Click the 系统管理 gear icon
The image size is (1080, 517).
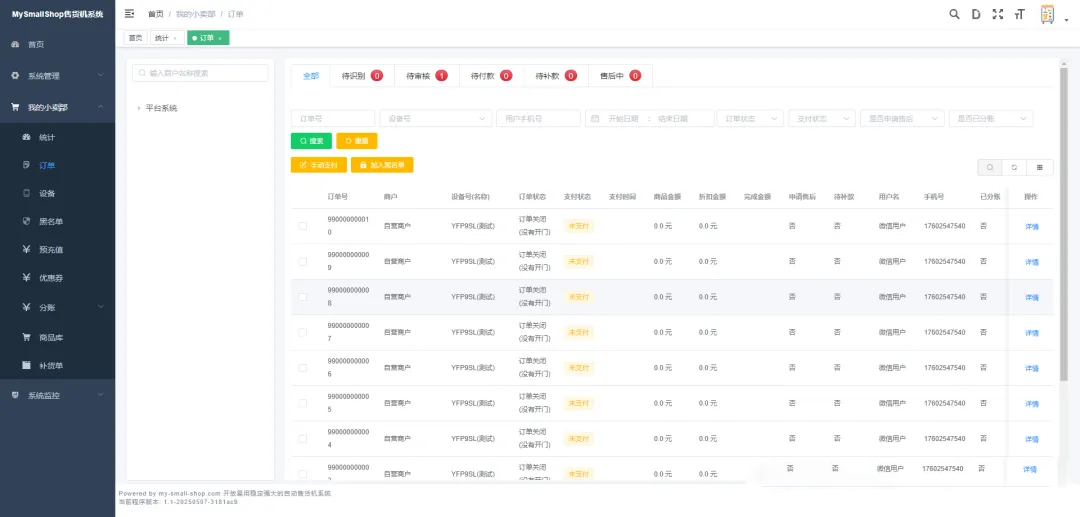pyautogui.click(x=15, y=76)
